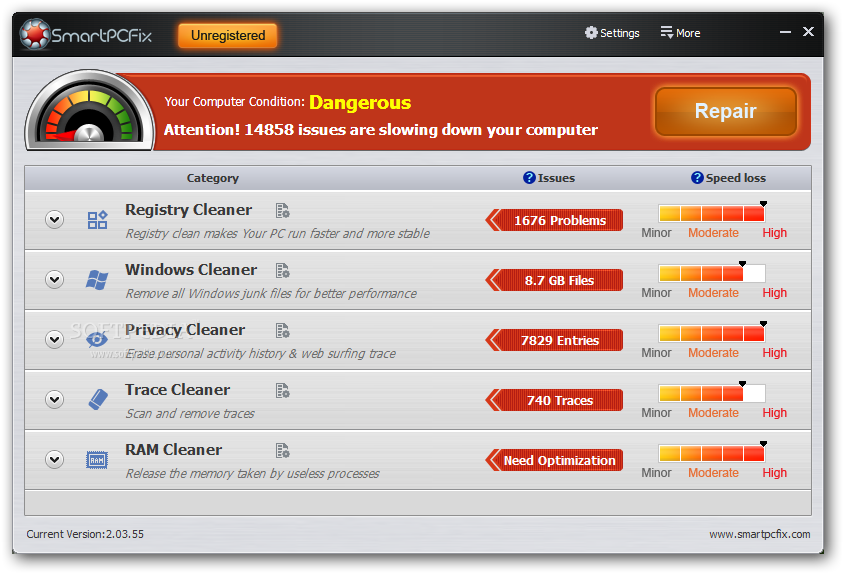The image size is (844, 574).
Task: Open the More menu
Action: pyautogui.click(x=680, y=33)
